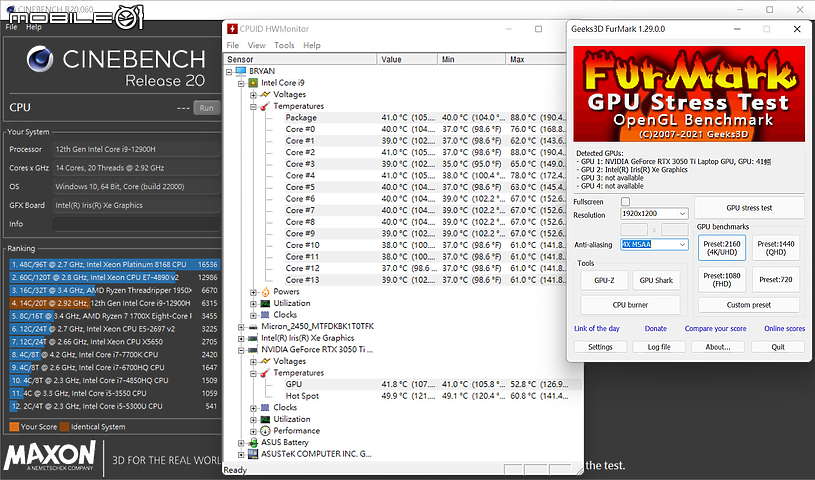Click the Info field in Cinebench
Viewport: 815px width, 480px height.
click(x=136, y=224)
